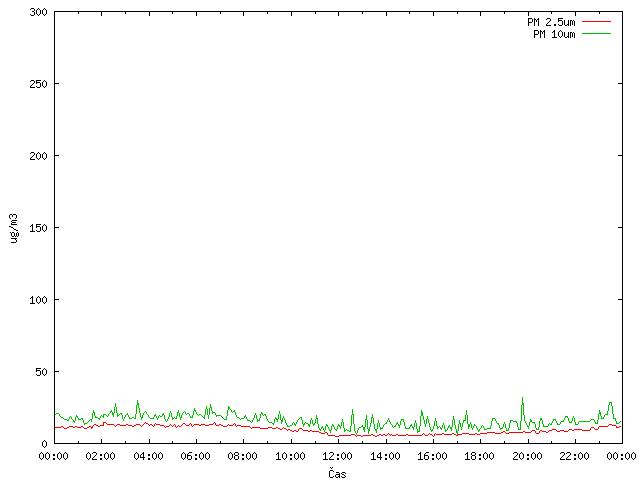
Task: Click the Čas x-axis label
Action: tap(337, 473)
